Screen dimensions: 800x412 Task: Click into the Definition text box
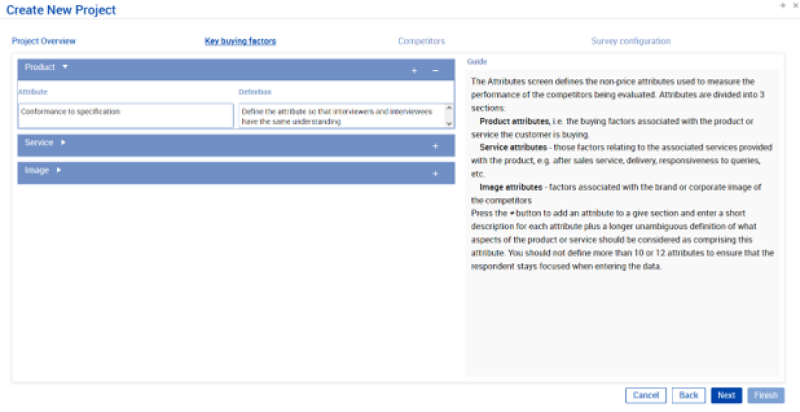click(340, 115)
